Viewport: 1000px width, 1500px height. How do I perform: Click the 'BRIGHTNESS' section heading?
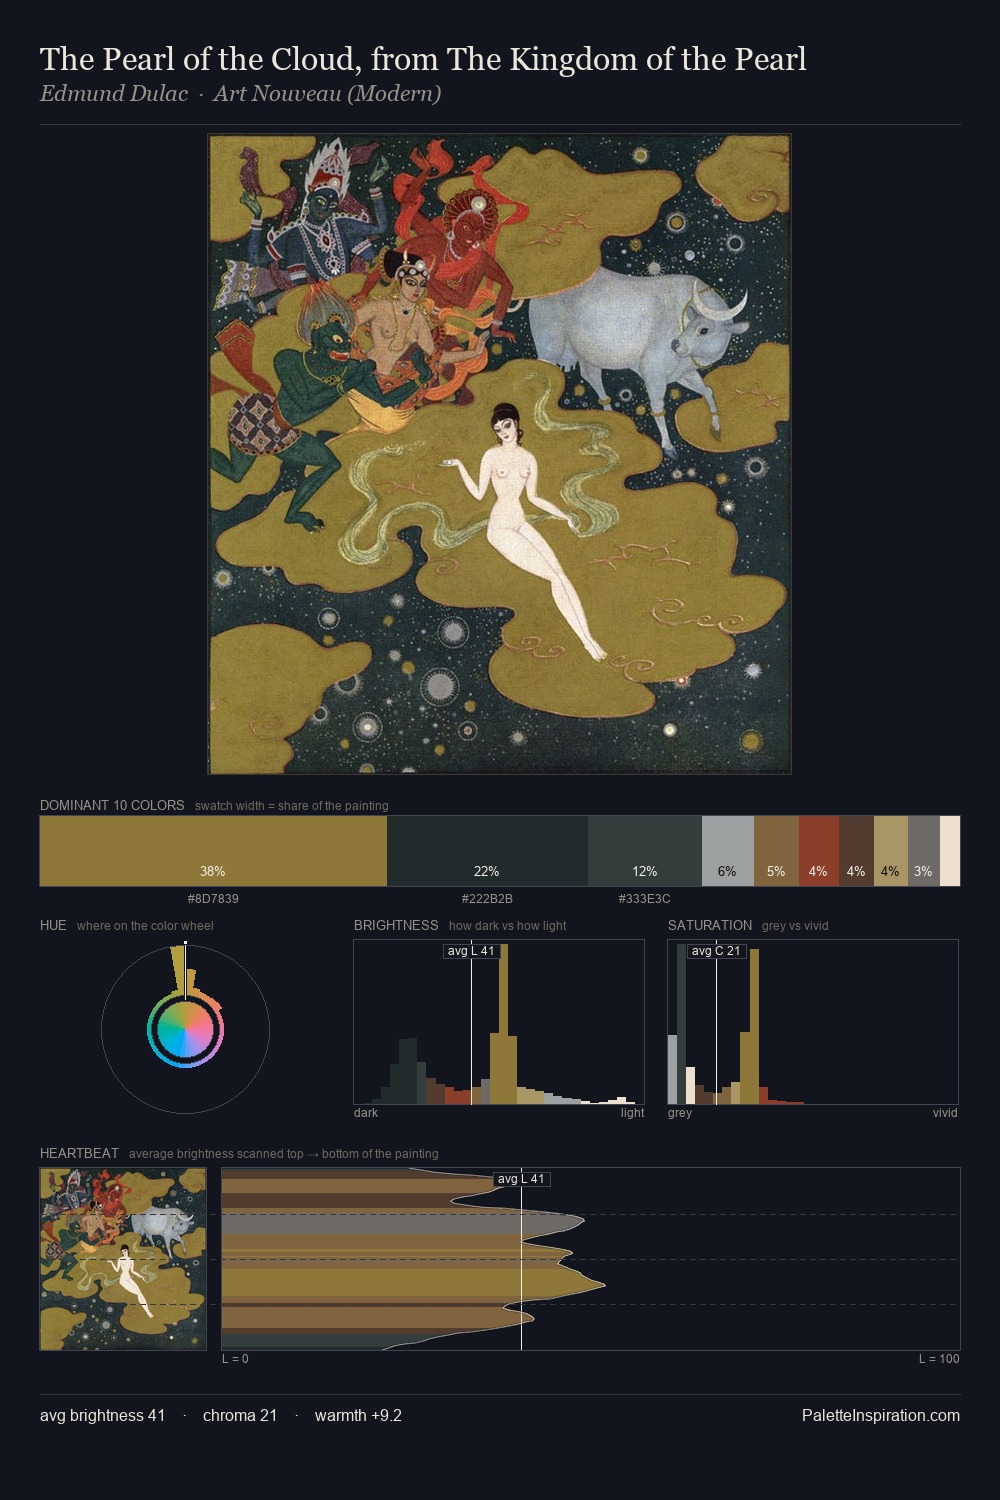396,925
